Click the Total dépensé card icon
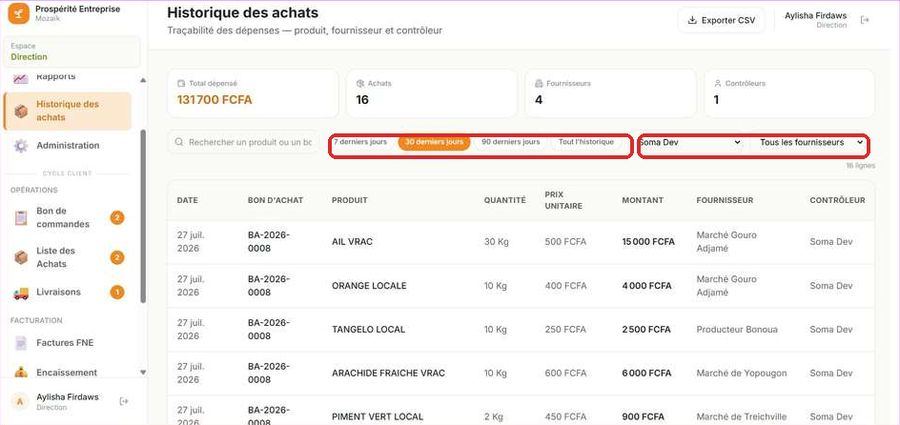Image resolution: width=900 pixels, height=425 pixels. 181,83
